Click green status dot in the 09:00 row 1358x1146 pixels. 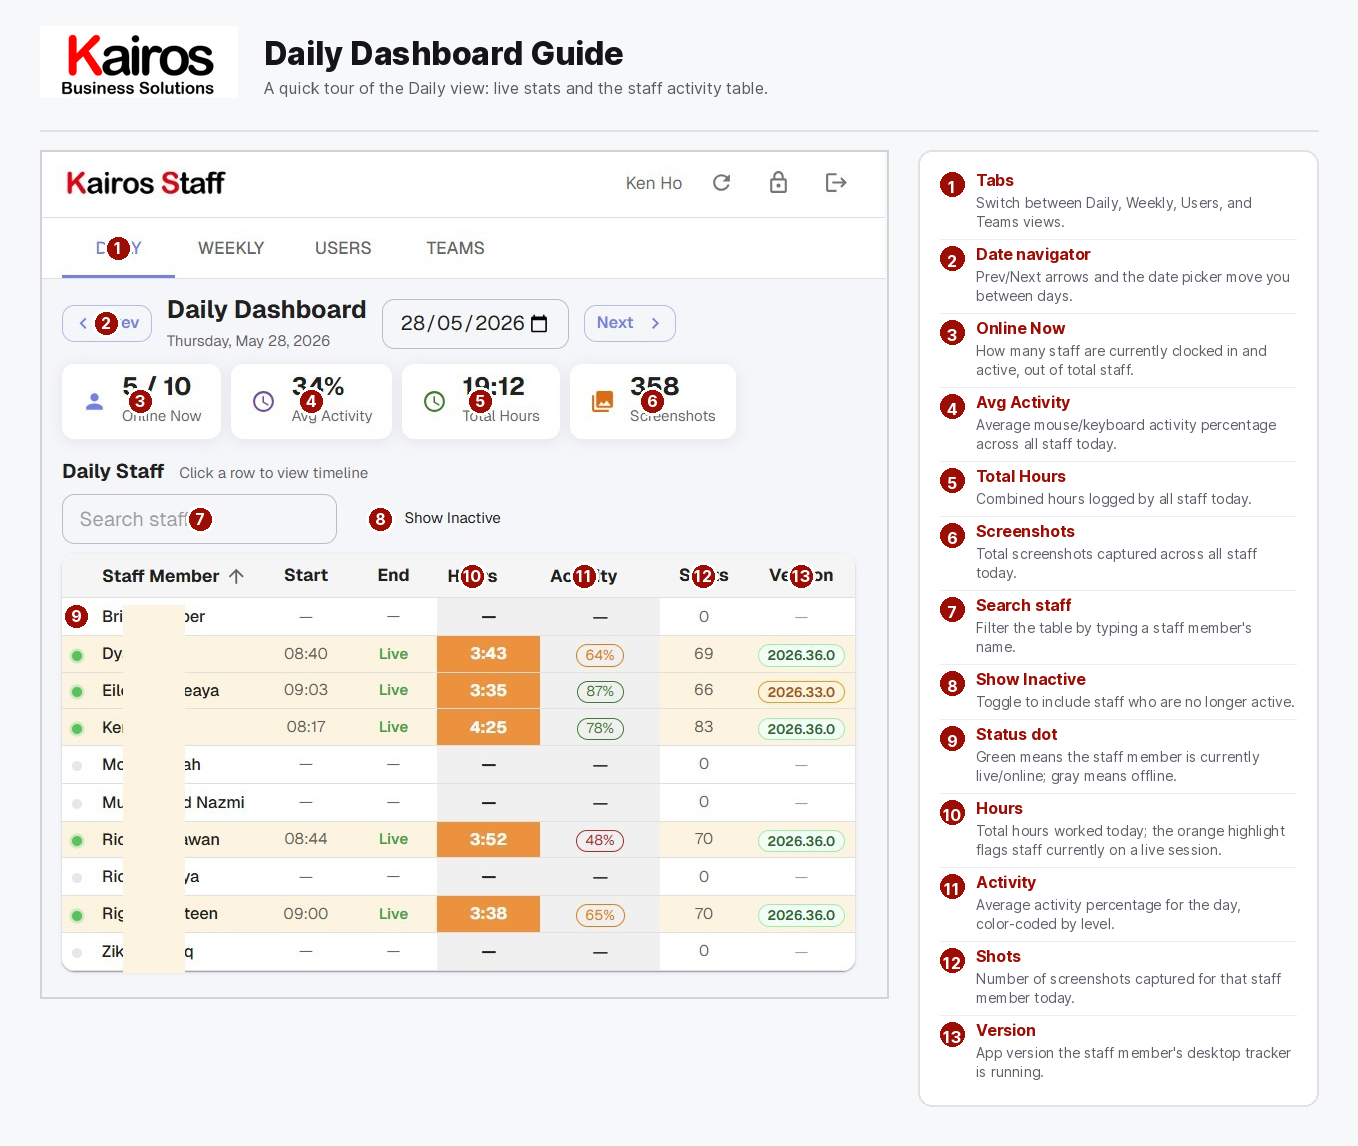(77, 915)
